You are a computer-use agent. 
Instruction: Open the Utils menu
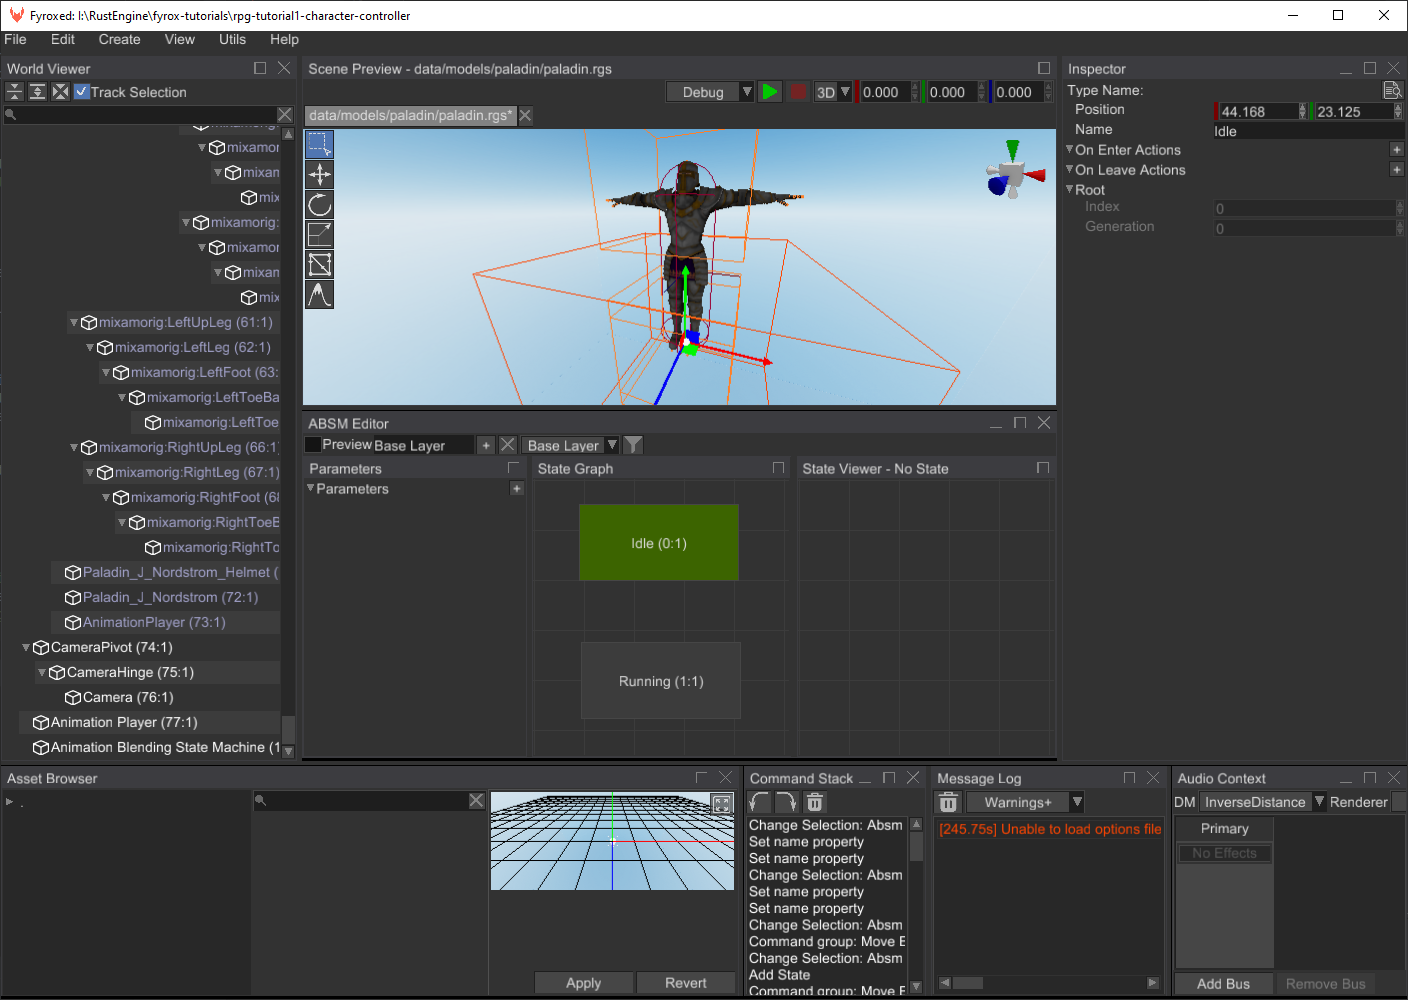tap(232, 39)
